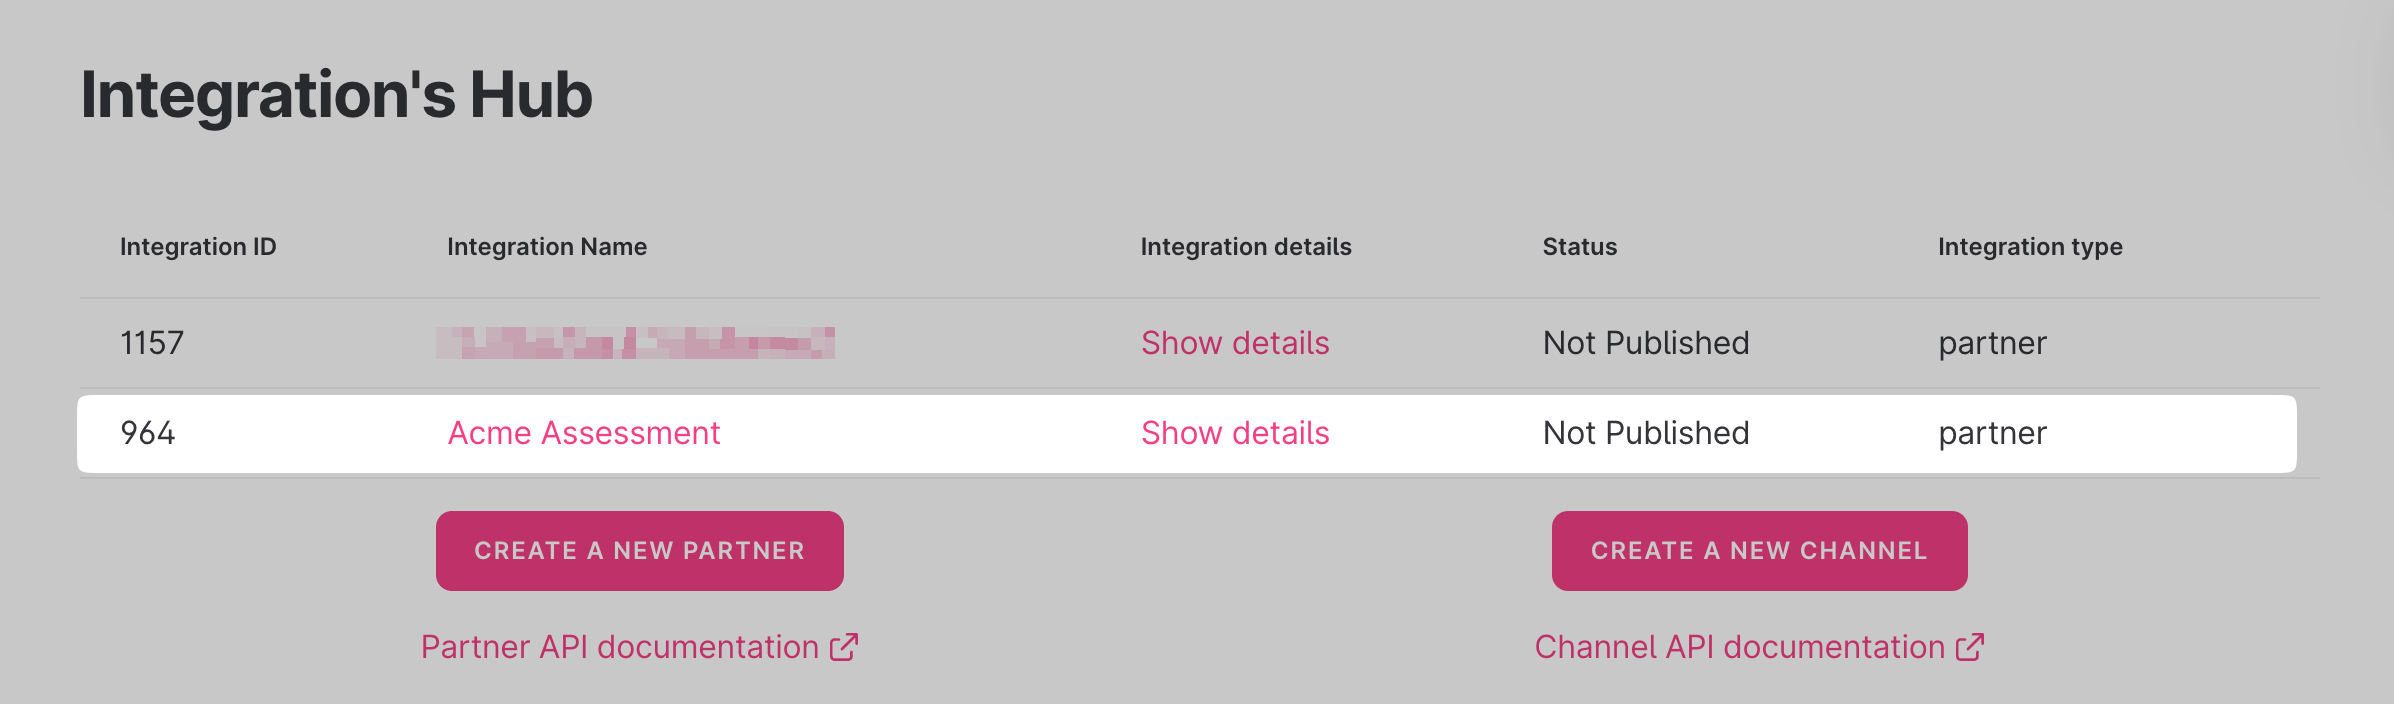This screenshot has height=704, width=2394.
Task: Select the integration ID 964 cell
Action: [148, 433]
